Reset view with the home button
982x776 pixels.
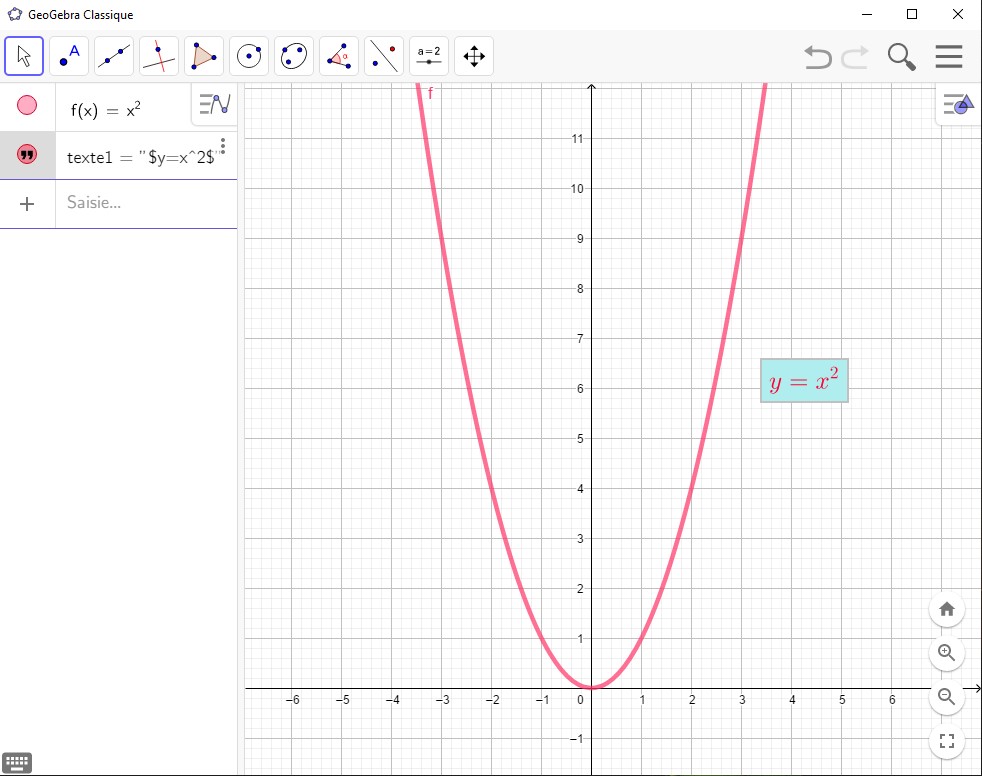[x=947, y=609]
